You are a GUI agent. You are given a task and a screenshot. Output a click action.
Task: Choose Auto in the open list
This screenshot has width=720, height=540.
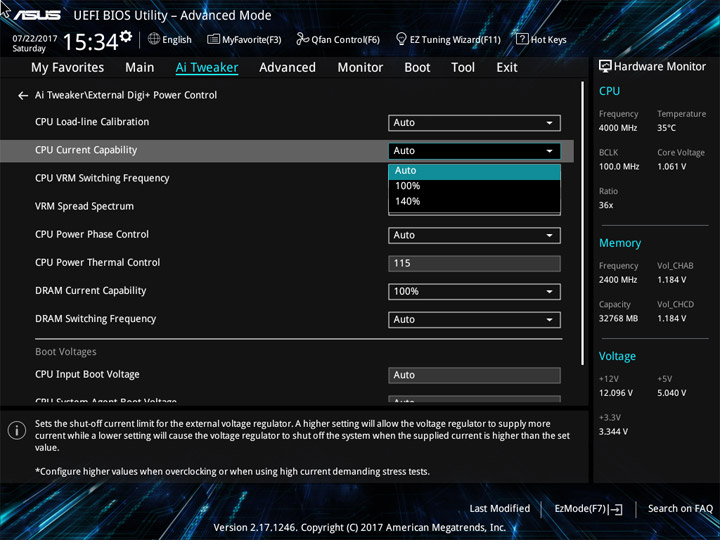click(x=474, y=171)
